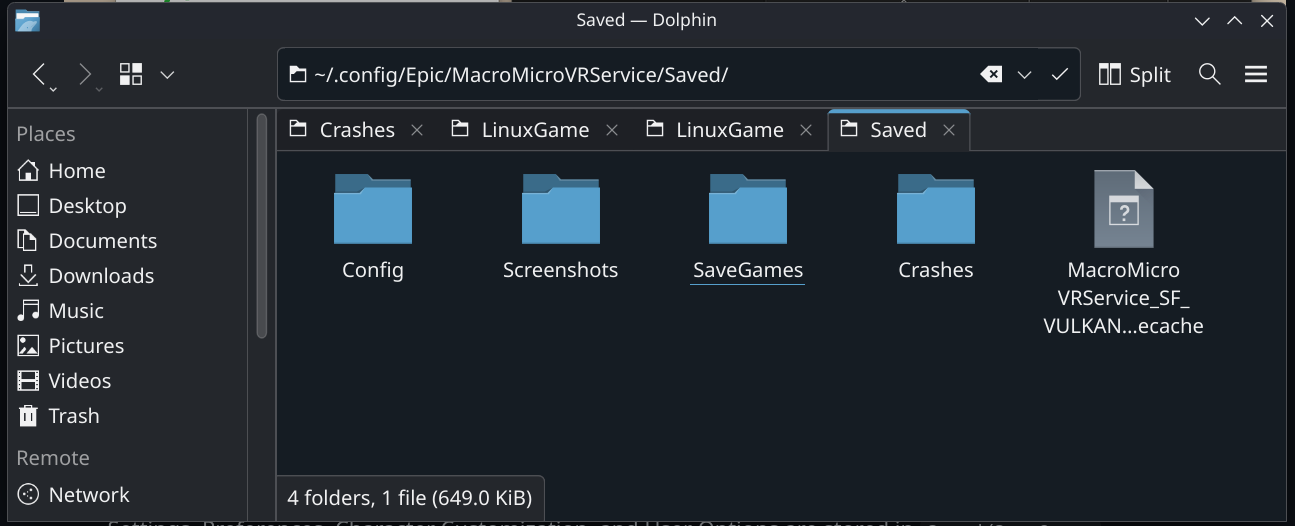
Task: Select the Config folder icon
Action: (373, 208)
